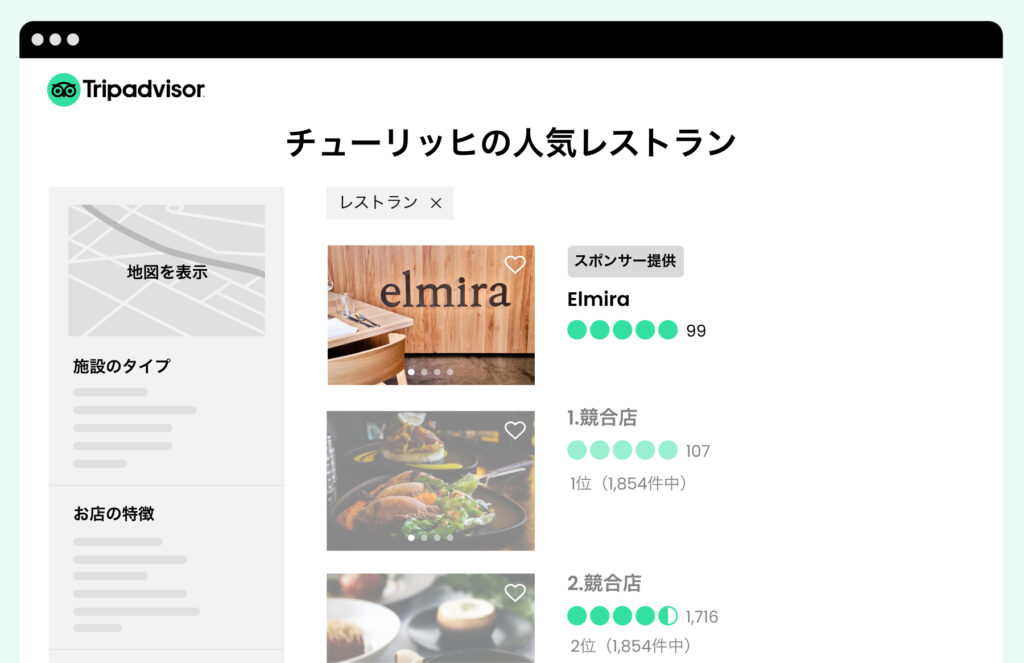
Task: Remove the レストラン filter chip
Action: (x=436, y=203)
